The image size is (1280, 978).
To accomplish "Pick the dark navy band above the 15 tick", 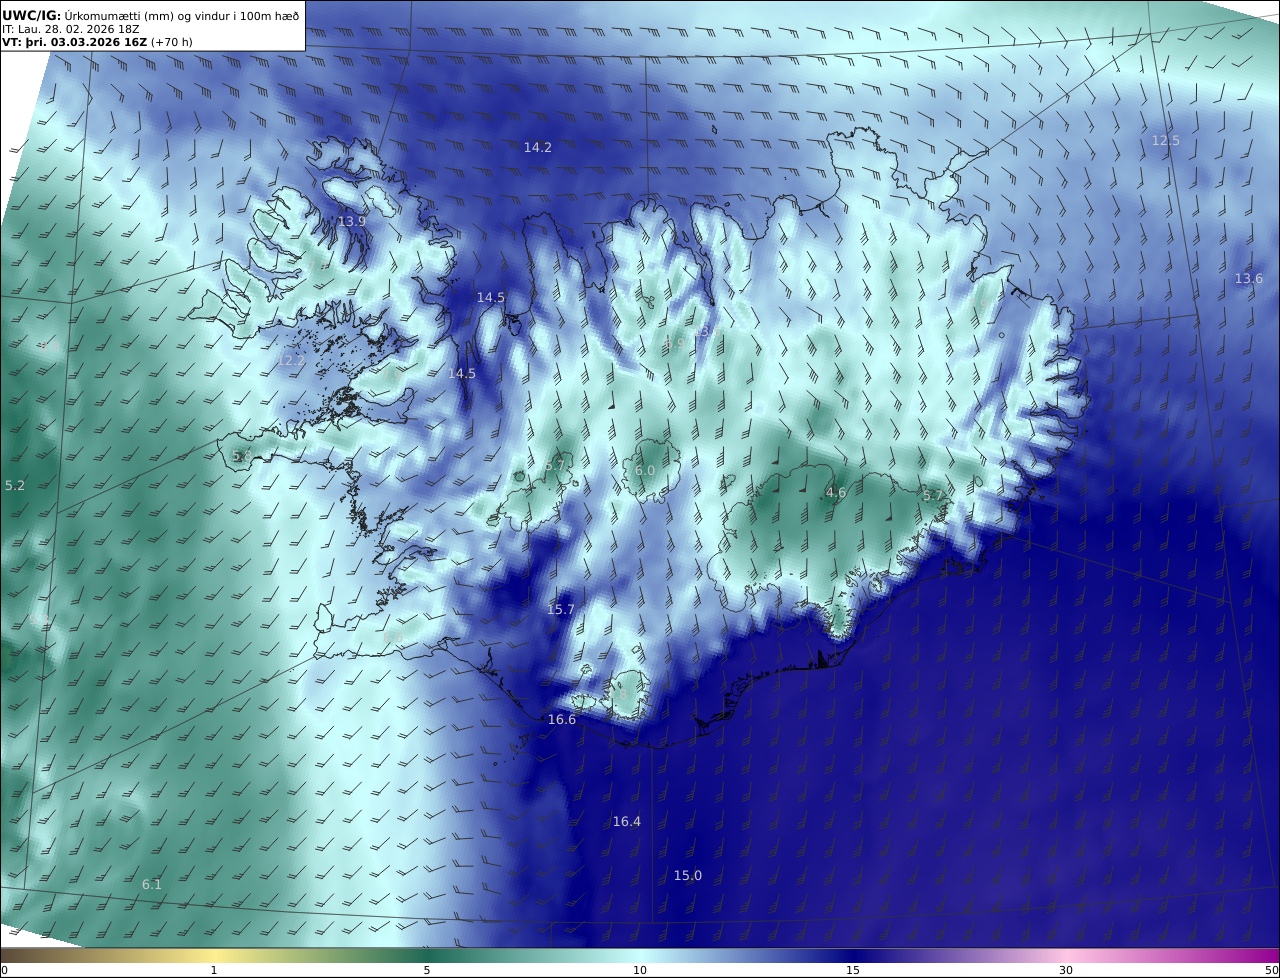I will coord(853,955).
